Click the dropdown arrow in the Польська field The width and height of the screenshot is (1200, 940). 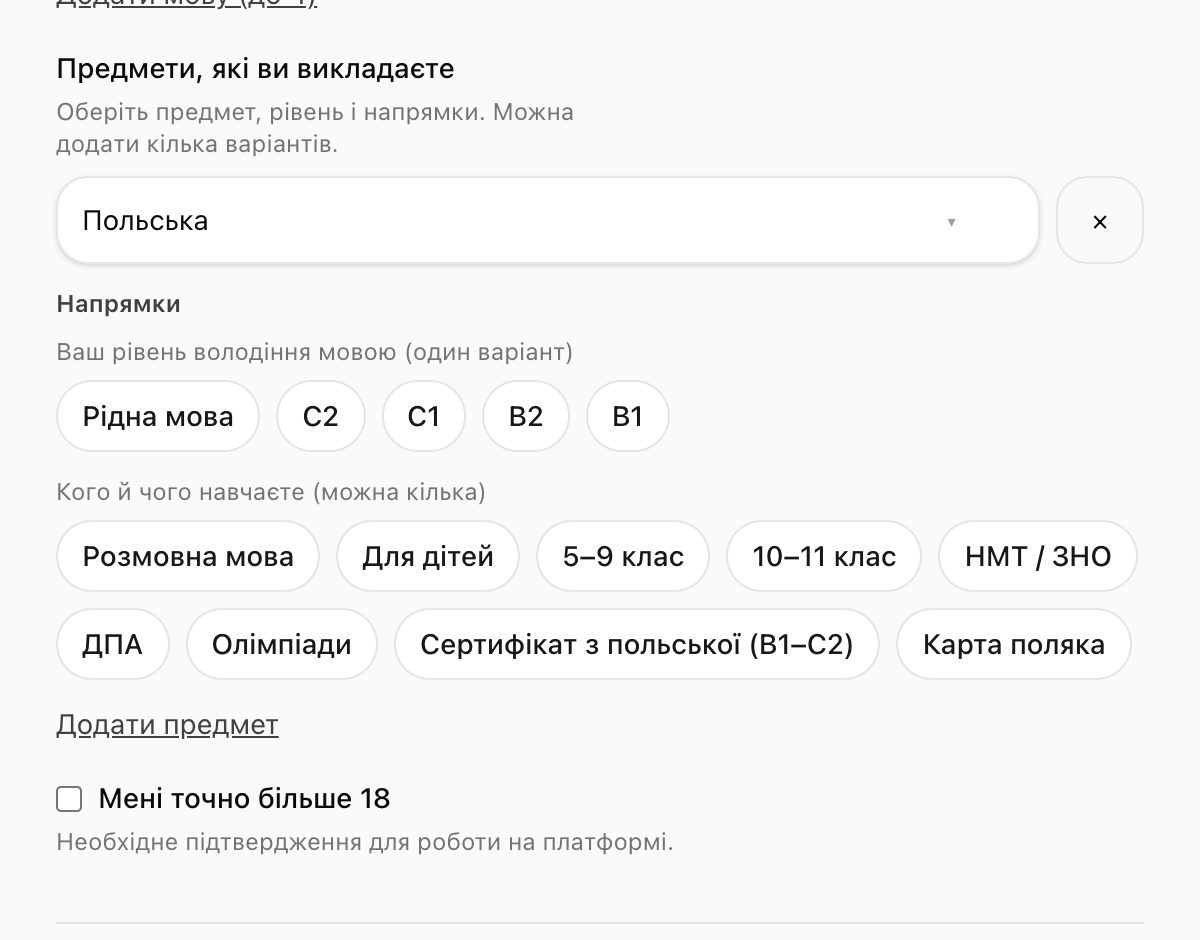(951, 222)
